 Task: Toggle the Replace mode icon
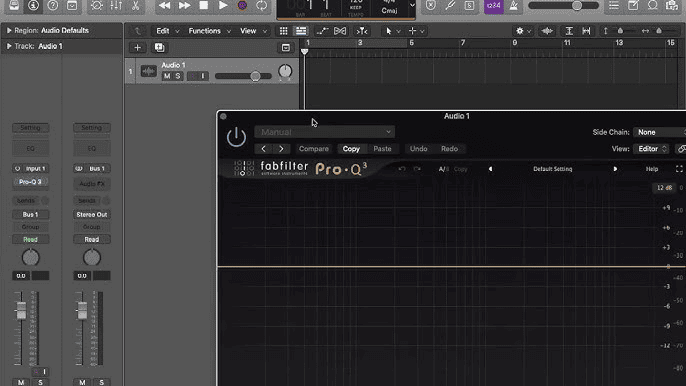point(431,5)
